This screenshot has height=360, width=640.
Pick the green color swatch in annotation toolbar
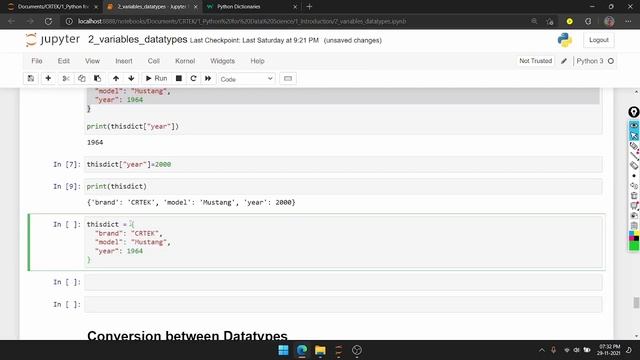(x=633, y=245)
